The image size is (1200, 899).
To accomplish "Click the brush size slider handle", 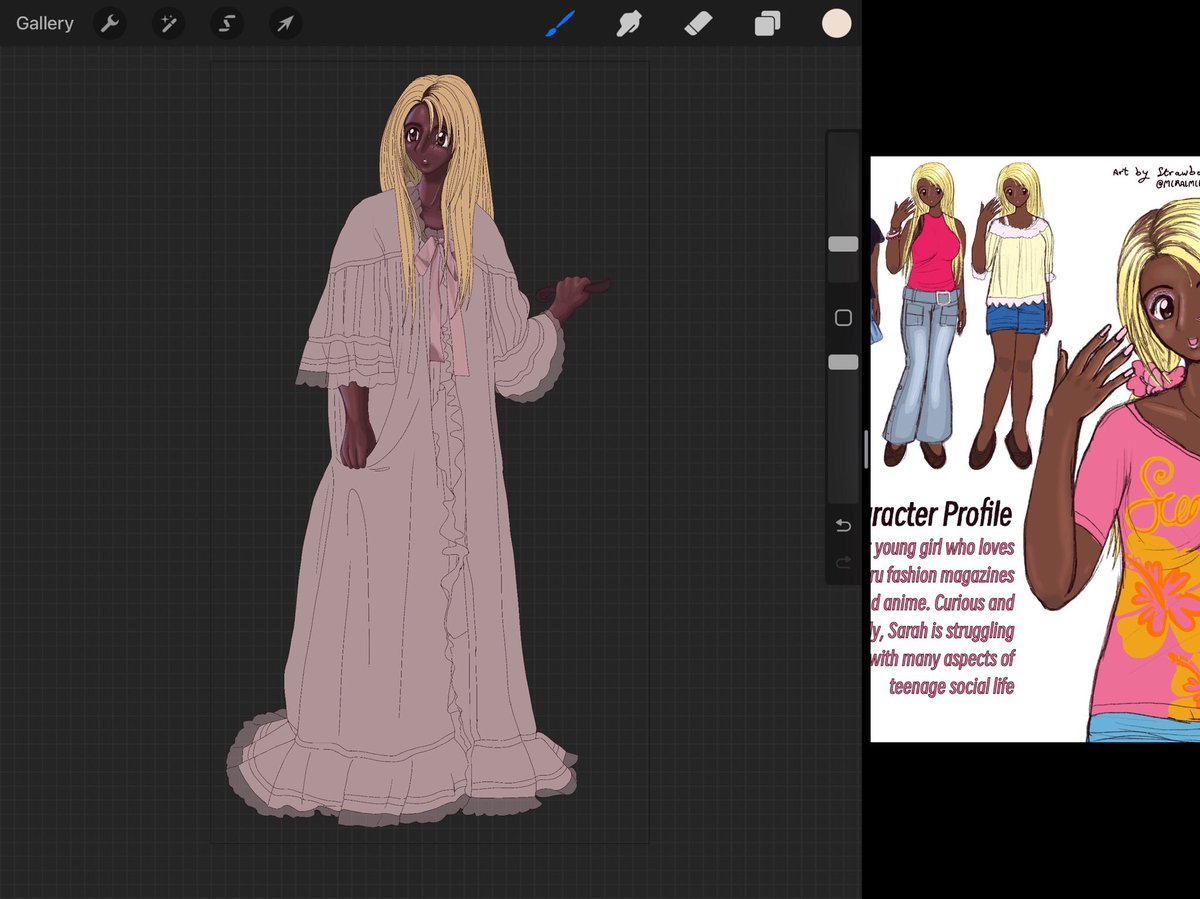I will click(843, 244).
